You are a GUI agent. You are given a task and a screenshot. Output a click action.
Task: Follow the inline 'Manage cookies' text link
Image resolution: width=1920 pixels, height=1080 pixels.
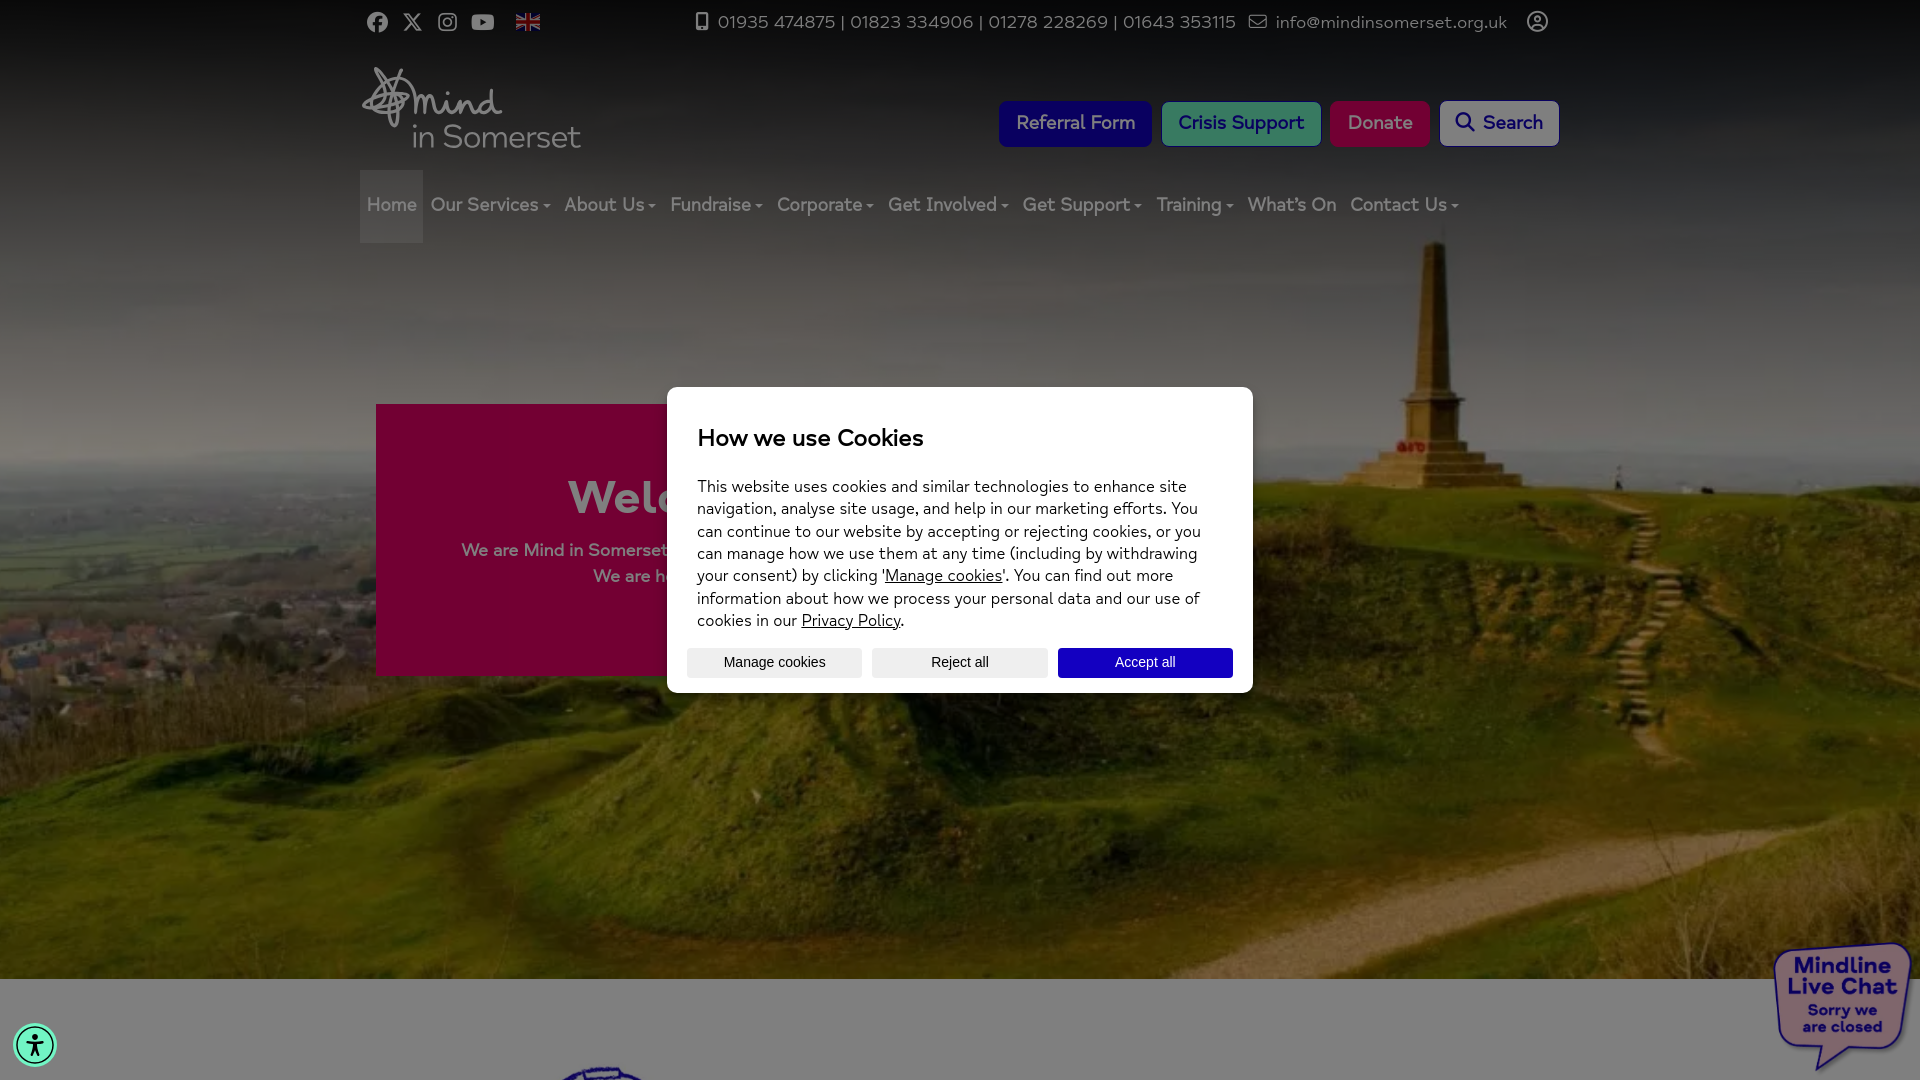point(944,577)
